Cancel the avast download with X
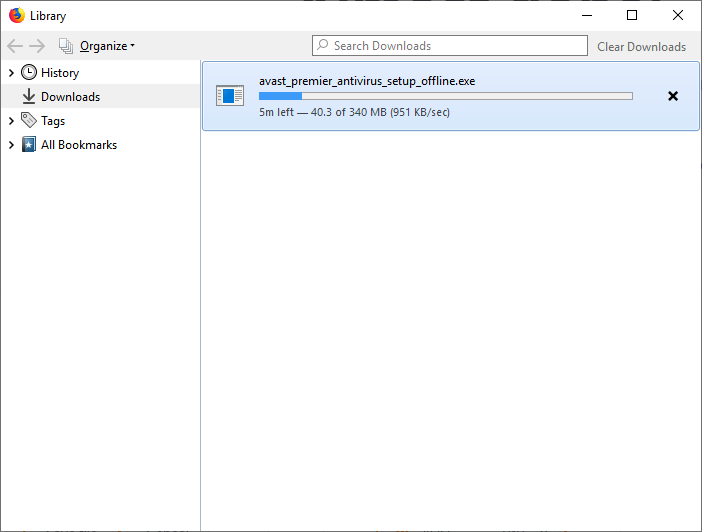The width and height of the screenshot is (702, 532). (673, 96)
